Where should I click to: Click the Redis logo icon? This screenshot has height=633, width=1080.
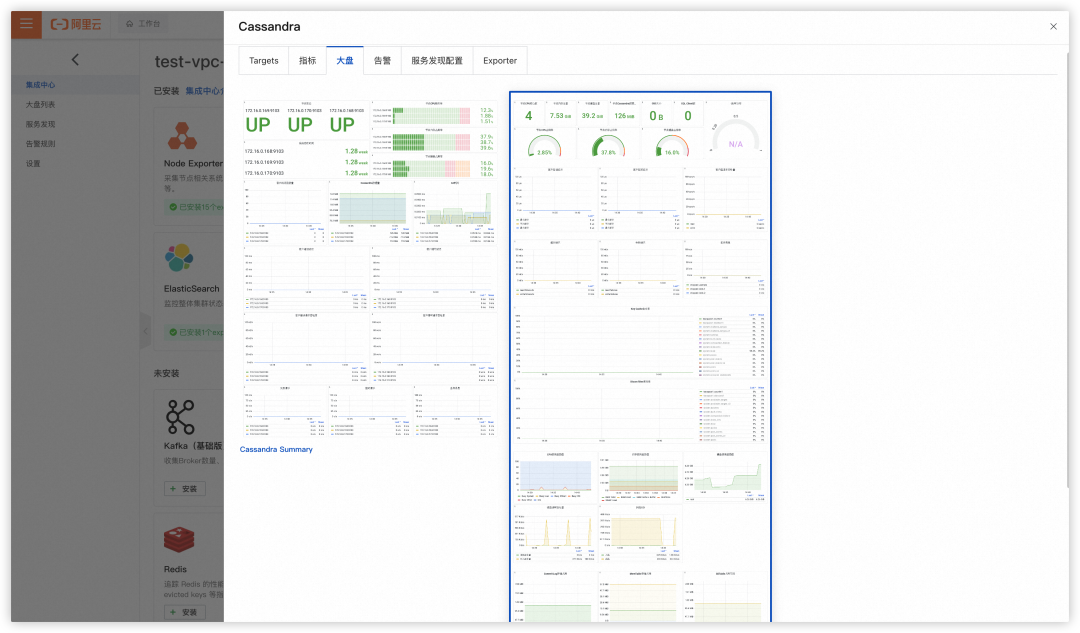pyautogui.click(x=179, y=540)
